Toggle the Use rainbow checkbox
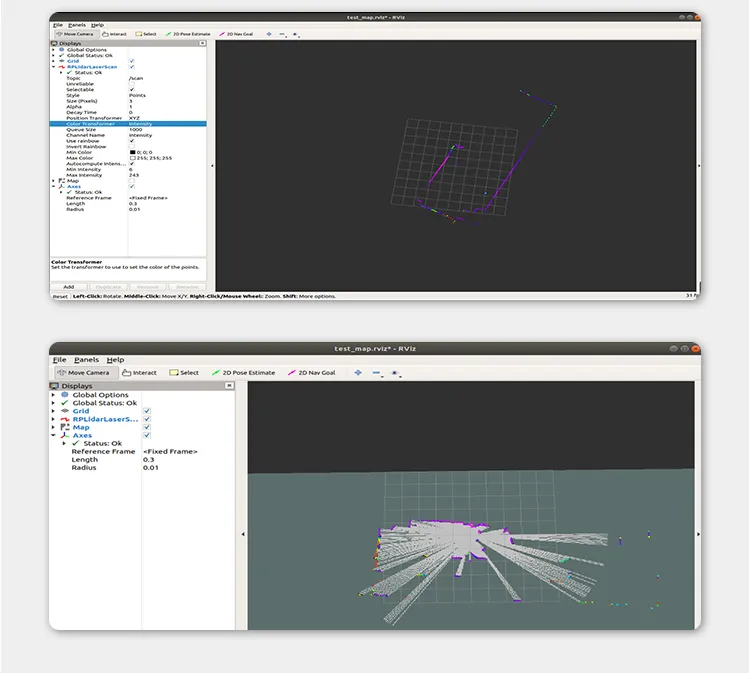Screen dimensions: 750x674 131,141
